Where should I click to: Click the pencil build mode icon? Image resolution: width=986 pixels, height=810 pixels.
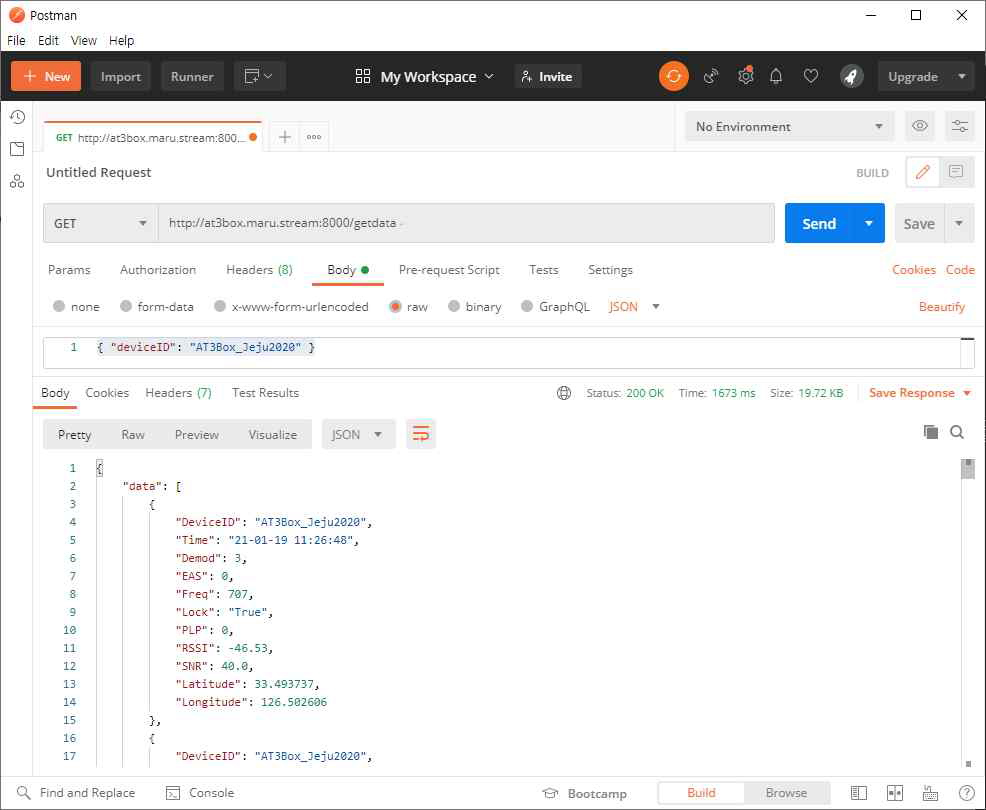click(922, 172)
